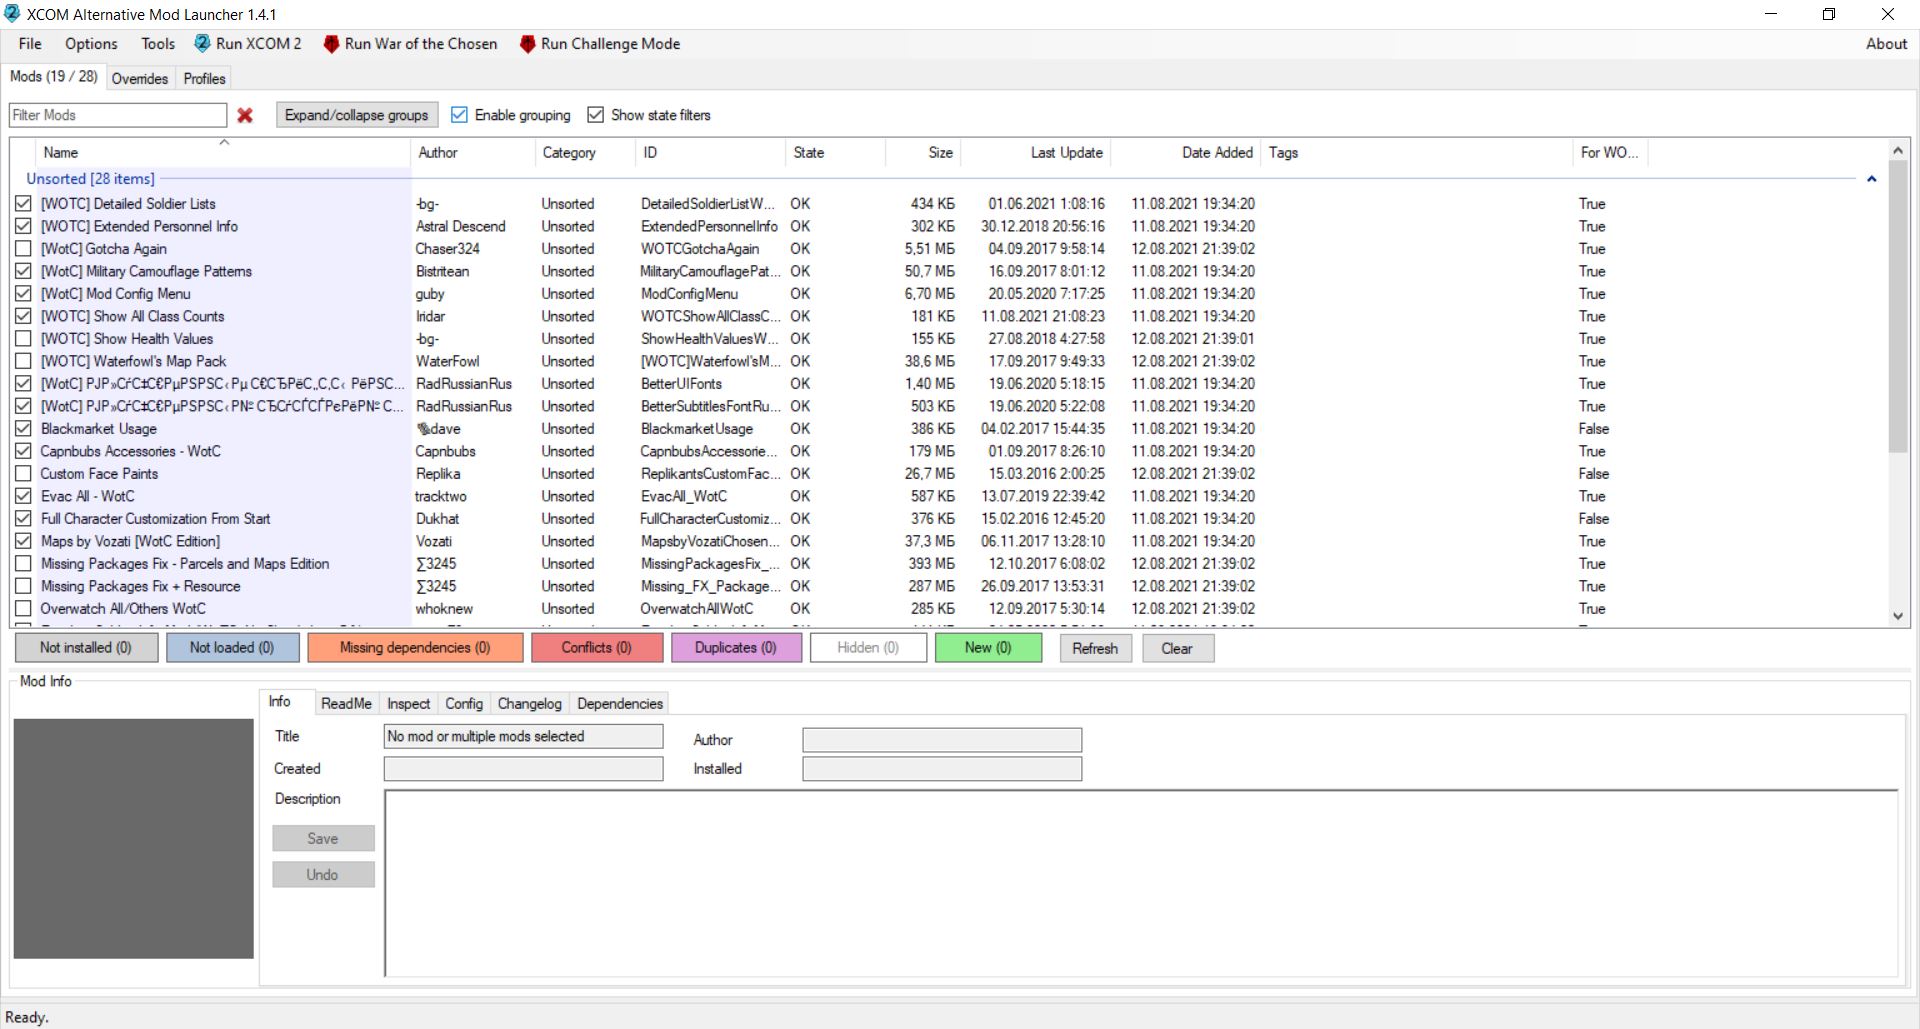
Task: Uncheck [WotC] Military Camouflage Patterns
Action: (23, 271)
